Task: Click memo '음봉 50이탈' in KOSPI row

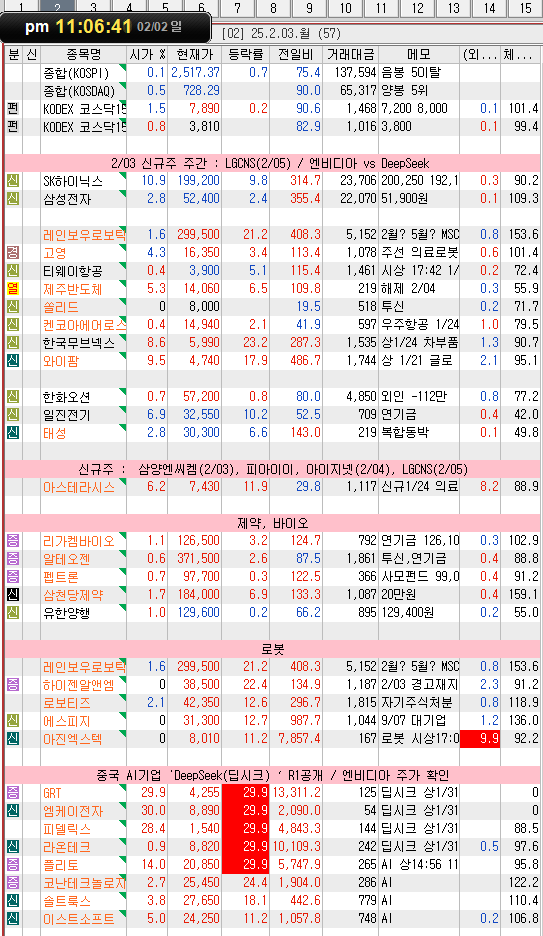Action: [x=411, y=73]
